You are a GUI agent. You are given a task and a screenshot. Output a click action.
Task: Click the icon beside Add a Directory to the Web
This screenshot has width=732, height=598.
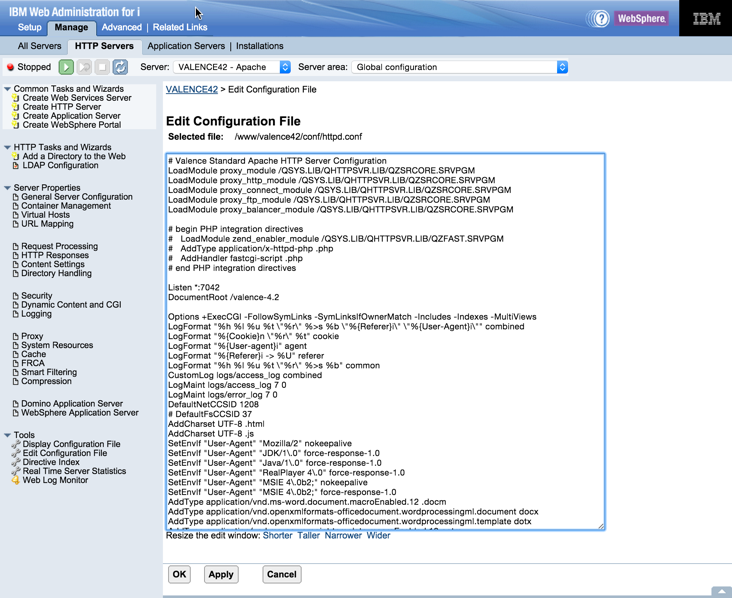[x=15, y=156]
